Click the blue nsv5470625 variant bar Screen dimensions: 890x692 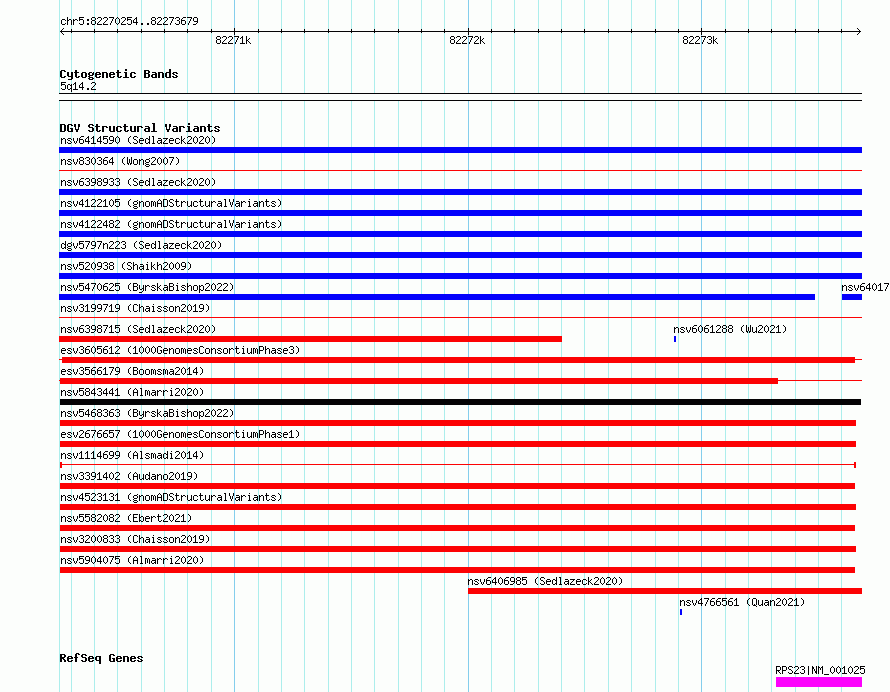pos(437,297)
